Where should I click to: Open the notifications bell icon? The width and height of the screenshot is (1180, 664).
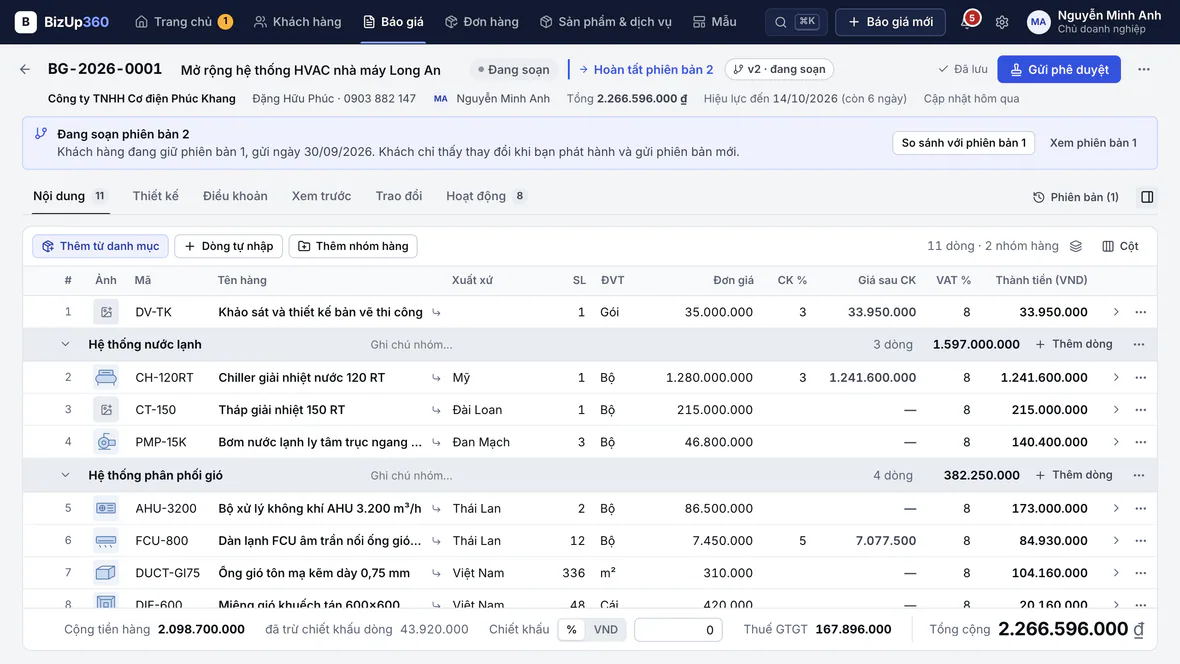click(x=966, y=22)
